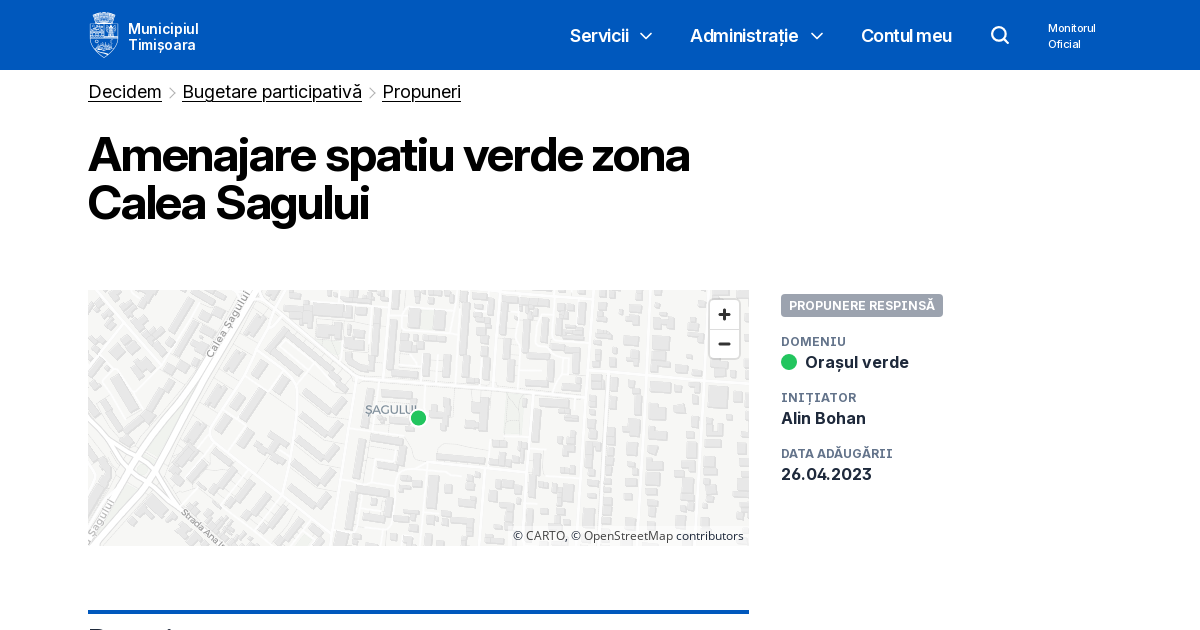Go to Bugetare participativă breadcrumb

click(x=272, y=92)
